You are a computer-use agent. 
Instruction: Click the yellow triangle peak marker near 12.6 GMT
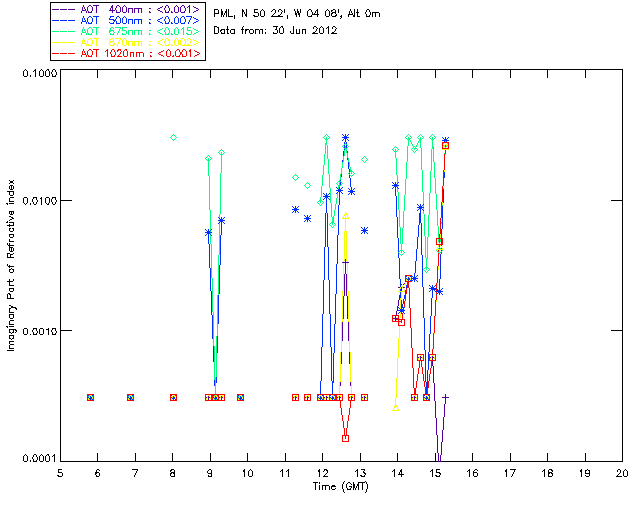tap(346, 216)
